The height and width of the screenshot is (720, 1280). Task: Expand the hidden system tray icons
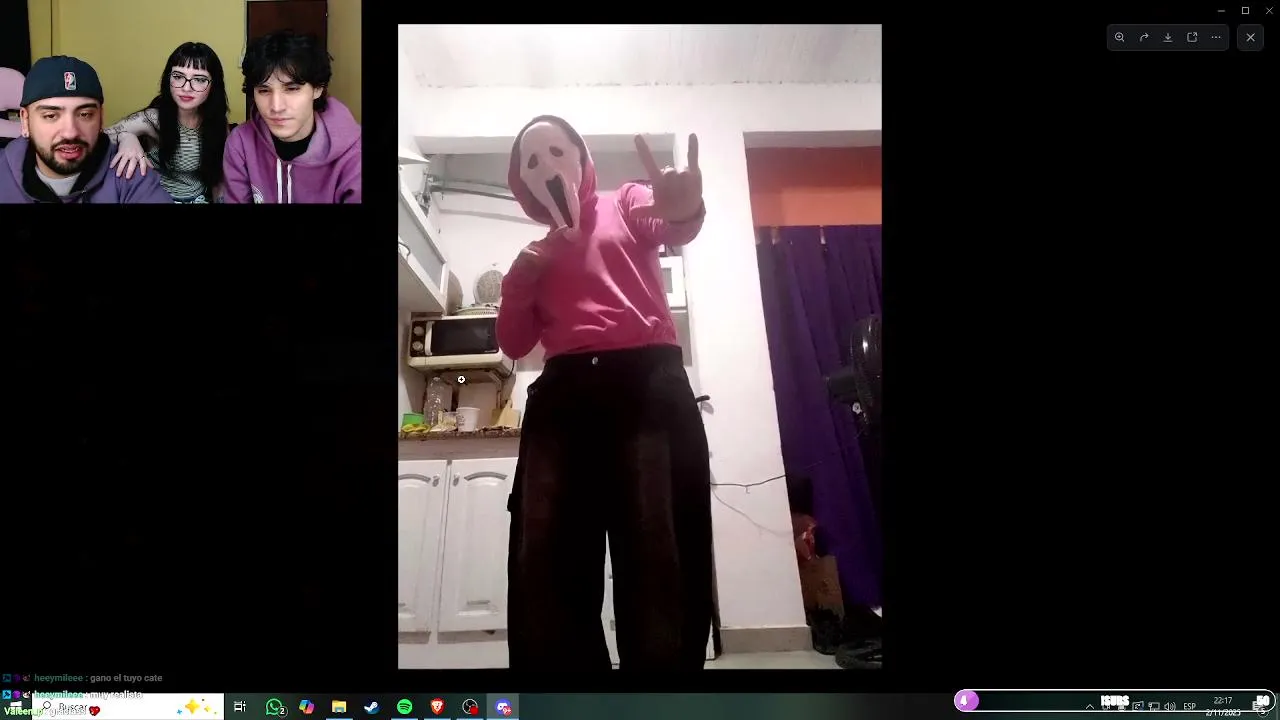(1090, 707)
